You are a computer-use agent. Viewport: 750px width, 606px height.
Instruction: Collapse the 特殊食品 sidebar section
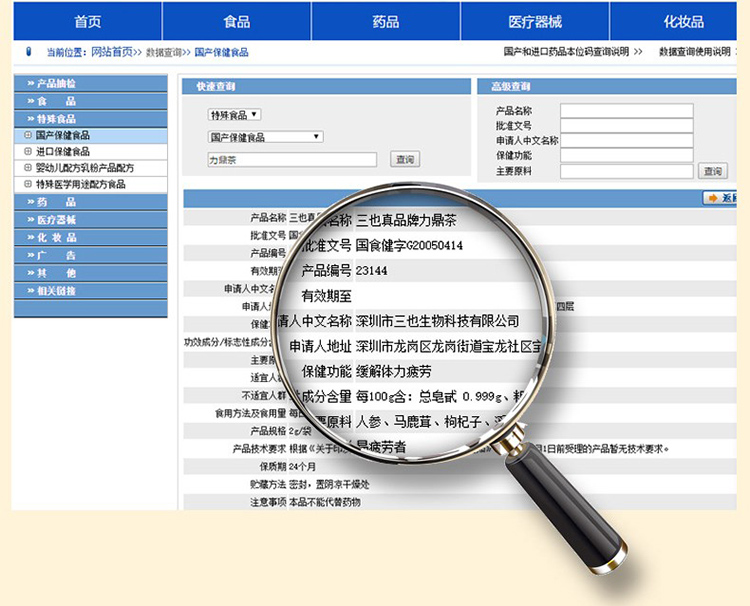pyautogui.click(x=91, y=119)
